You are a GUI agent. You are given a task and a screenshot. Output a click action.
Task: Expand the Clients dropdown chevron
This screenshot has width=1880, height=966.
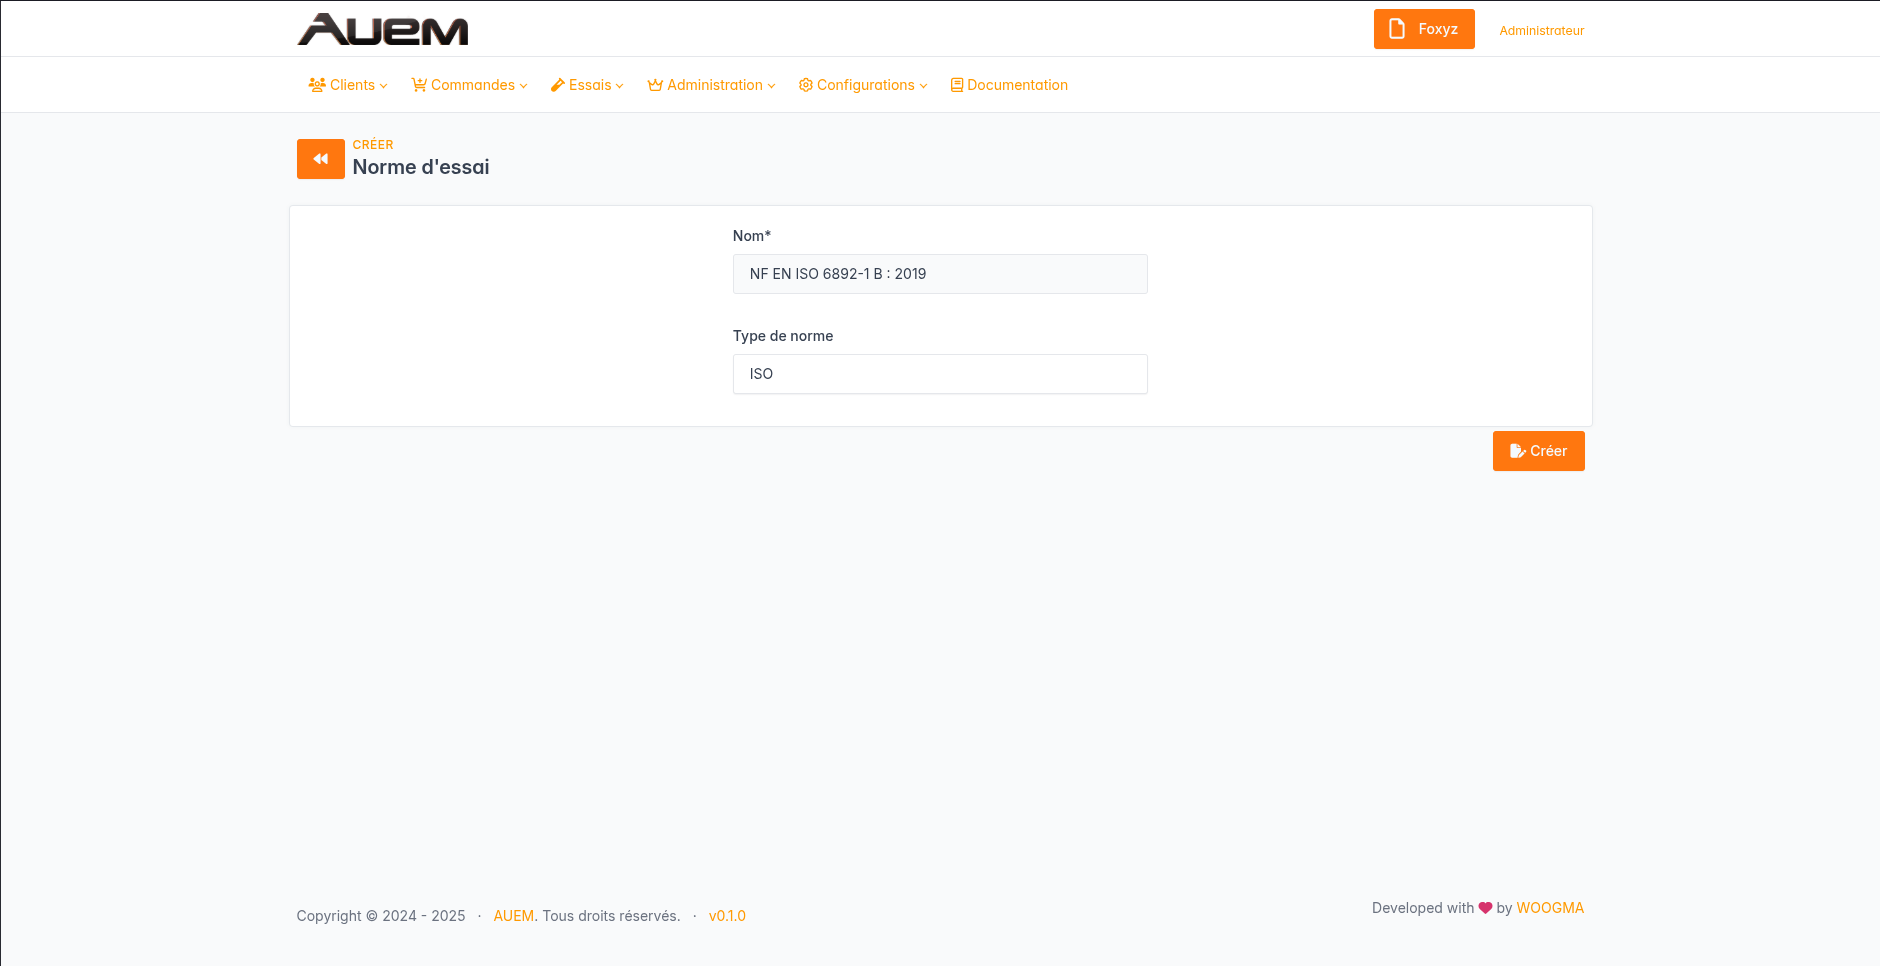pos(384,86)
